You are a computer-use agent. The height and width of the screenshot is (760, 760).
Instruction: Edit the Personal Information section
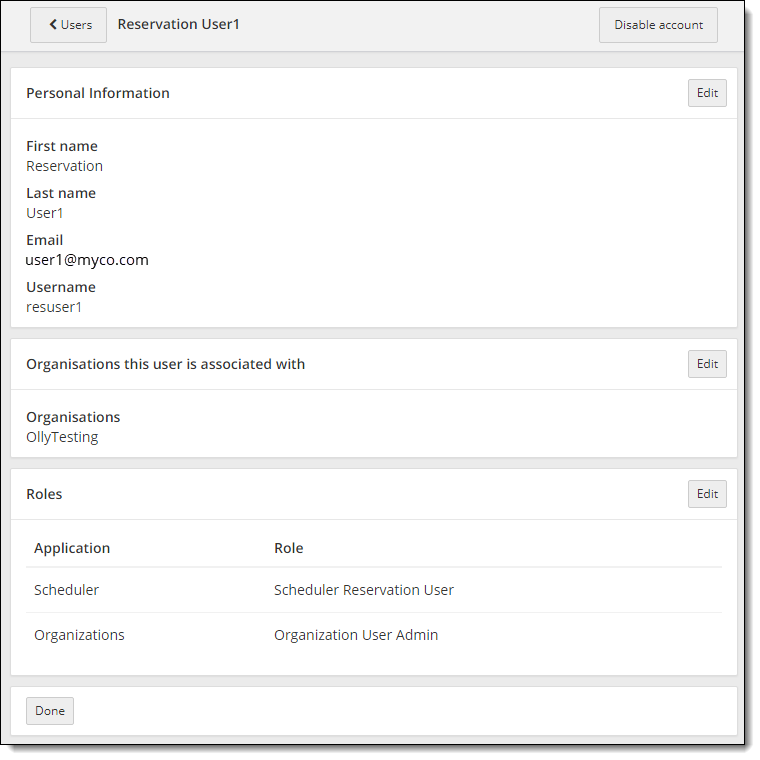[x=707, y=93]
